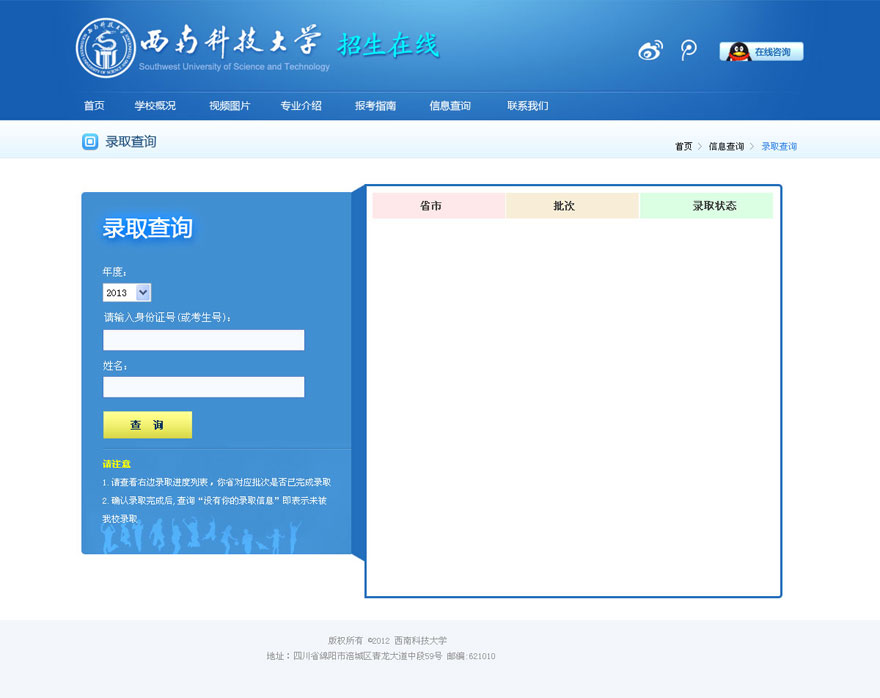
Task: Select 首页 in the navigation menu
Action: click(93, 105)
